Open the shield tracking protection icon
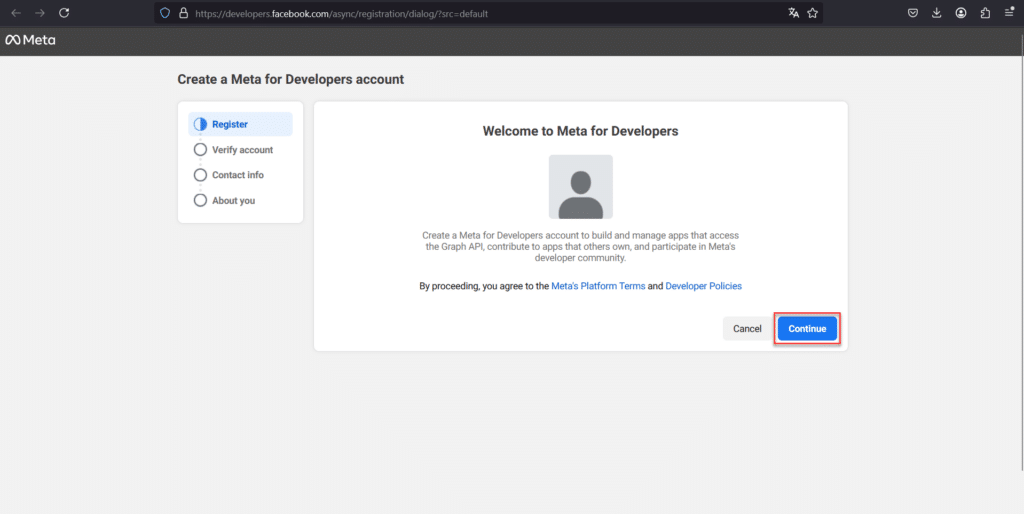Viewport: 1024px width, 514px height. (165, 13)
